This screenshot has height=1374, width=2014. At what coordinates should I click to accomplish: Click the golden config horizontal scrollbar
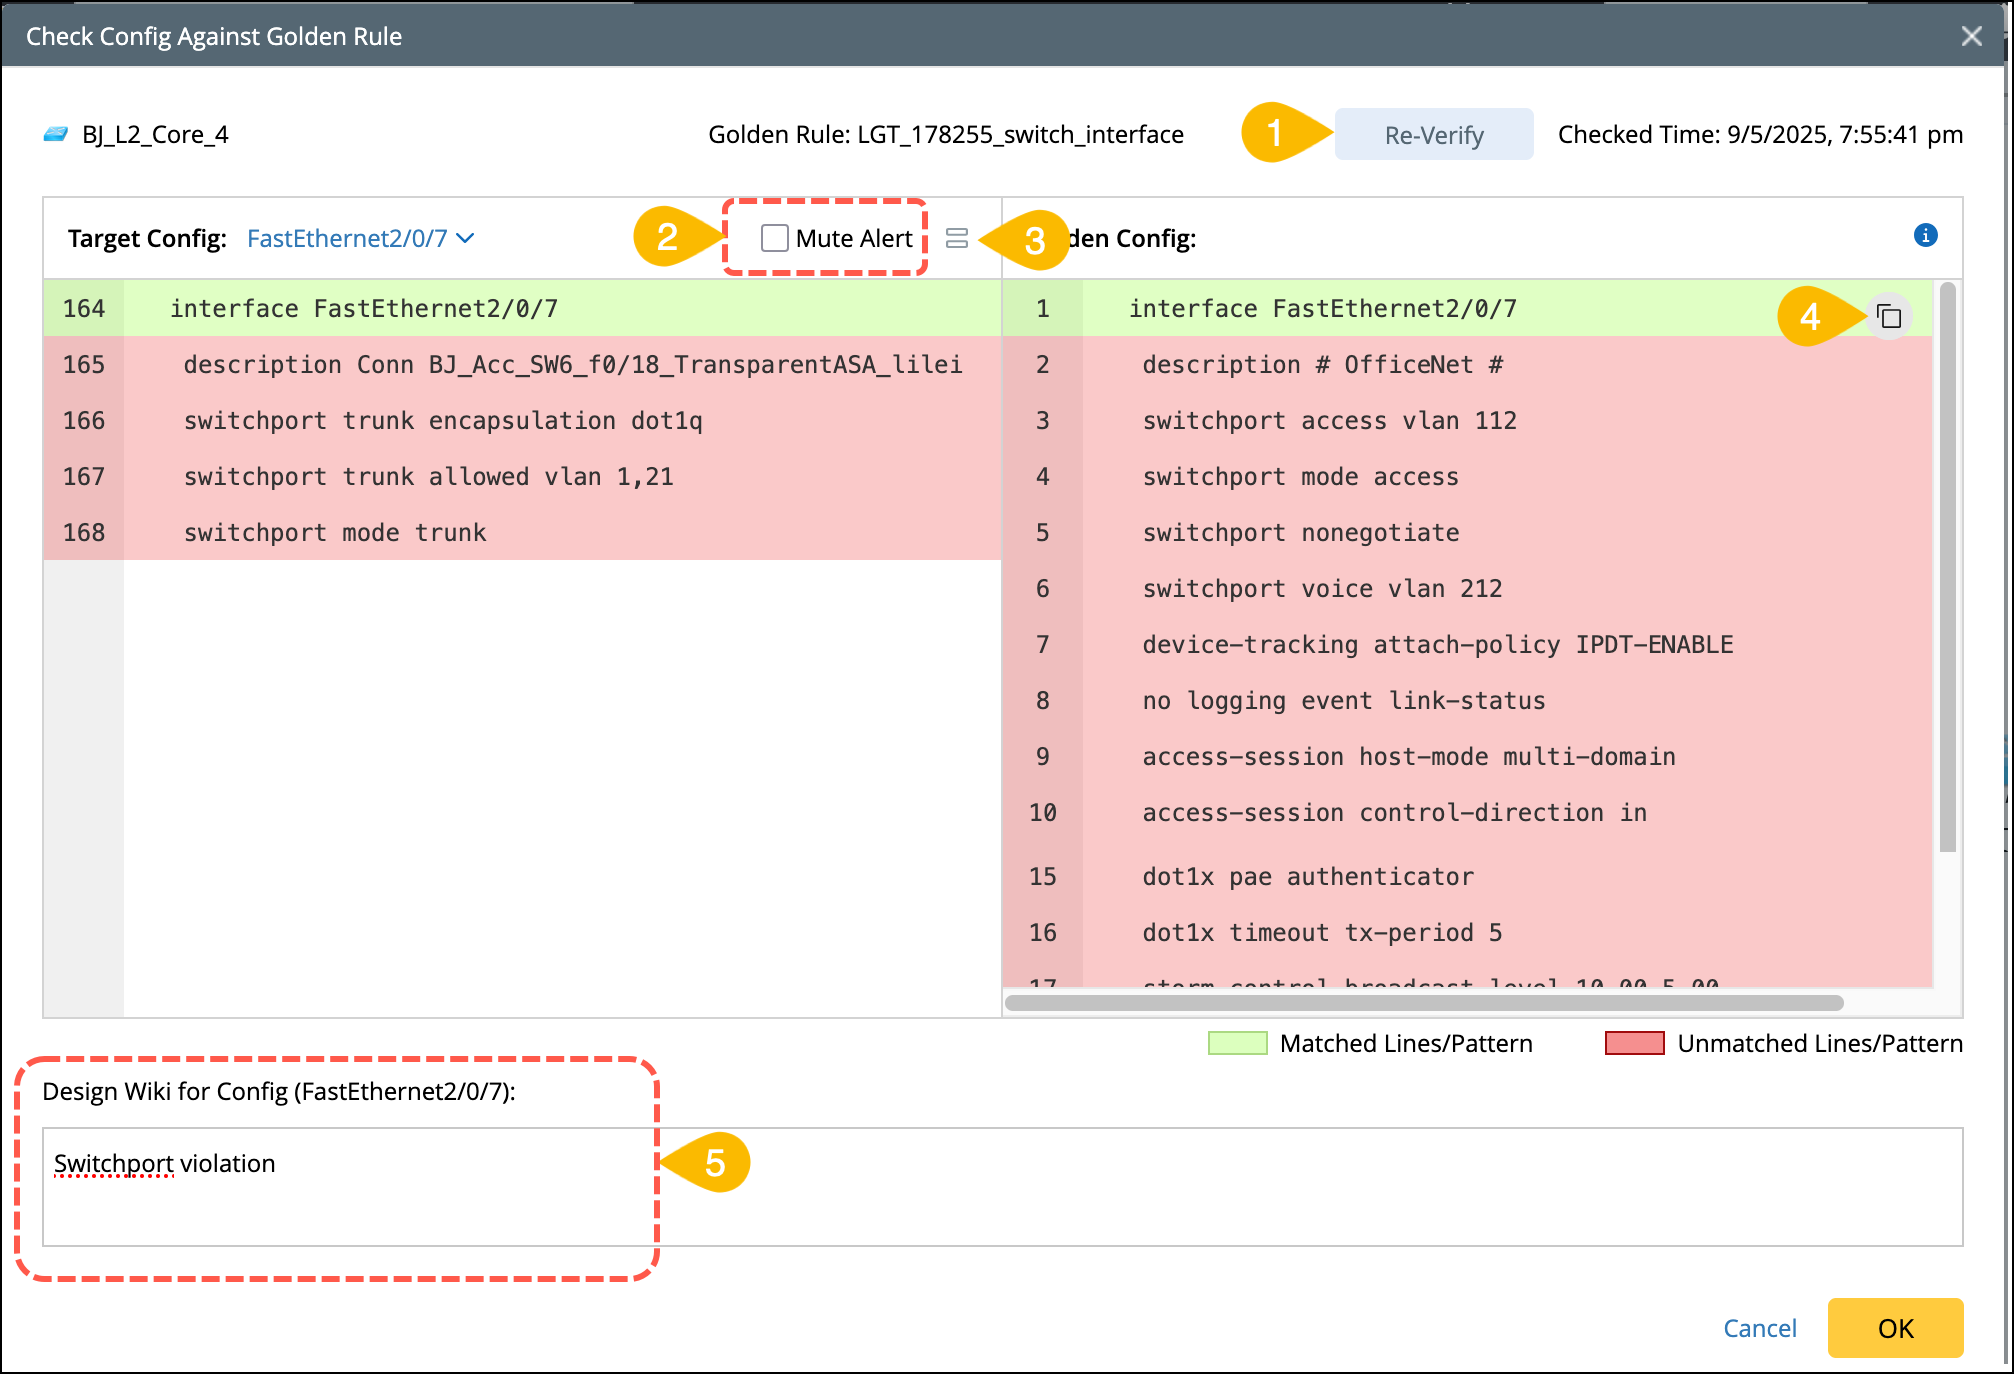(1424, 1003)
